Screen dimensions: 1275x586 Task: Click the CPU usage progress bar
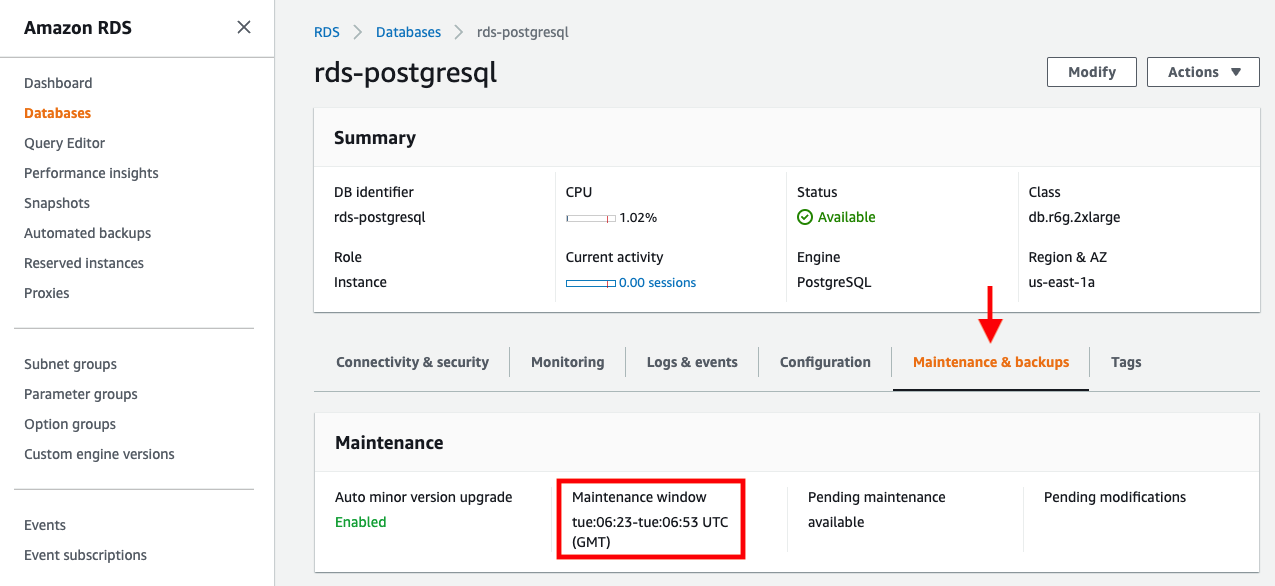592,216
